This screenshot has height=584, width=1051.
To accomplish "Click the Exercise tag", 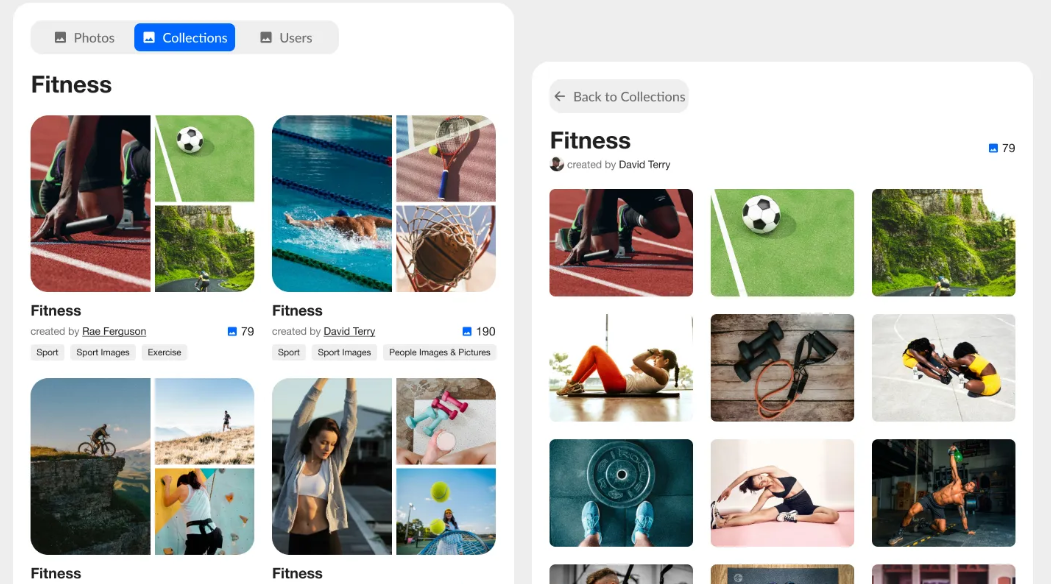I will click(x=164, y=352).
